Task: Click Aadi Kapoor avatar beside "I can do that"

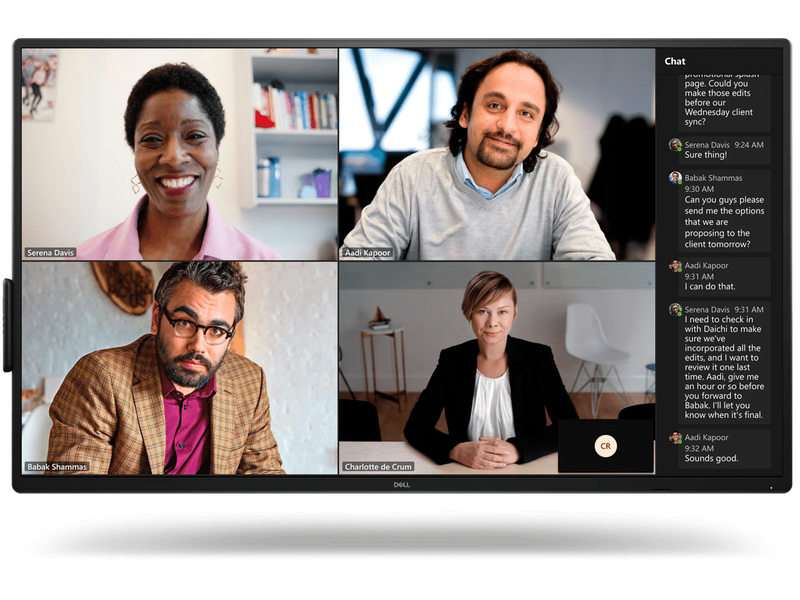Action: 675,266
